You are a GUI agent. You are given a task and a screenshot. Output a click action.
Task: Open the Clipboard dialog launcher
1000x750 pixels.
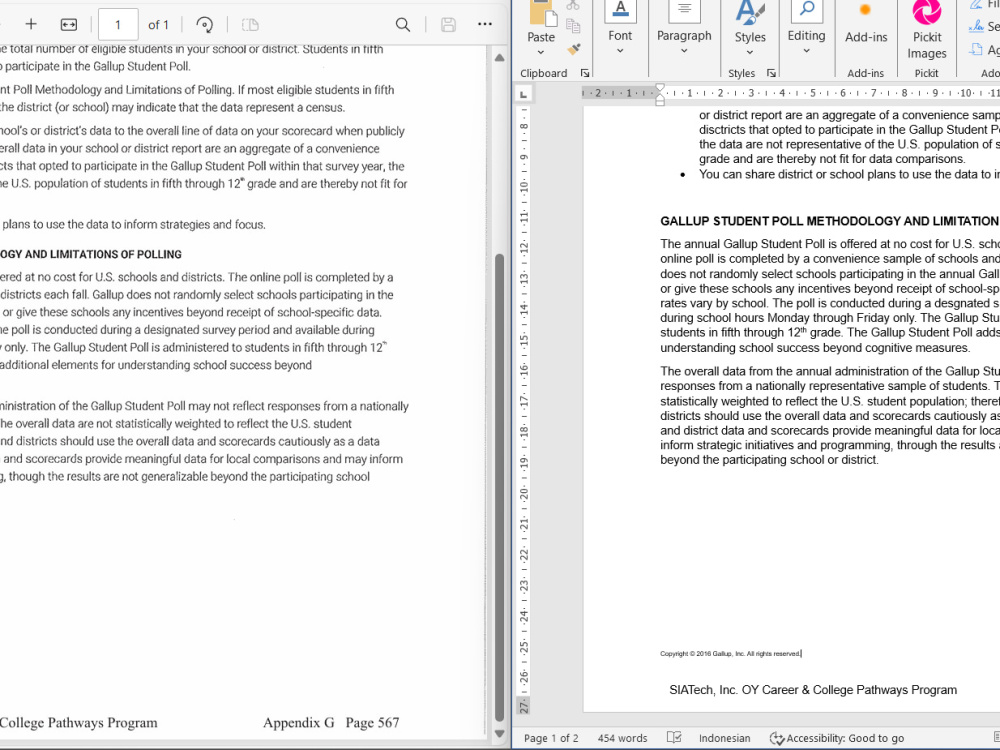[585, 73]
